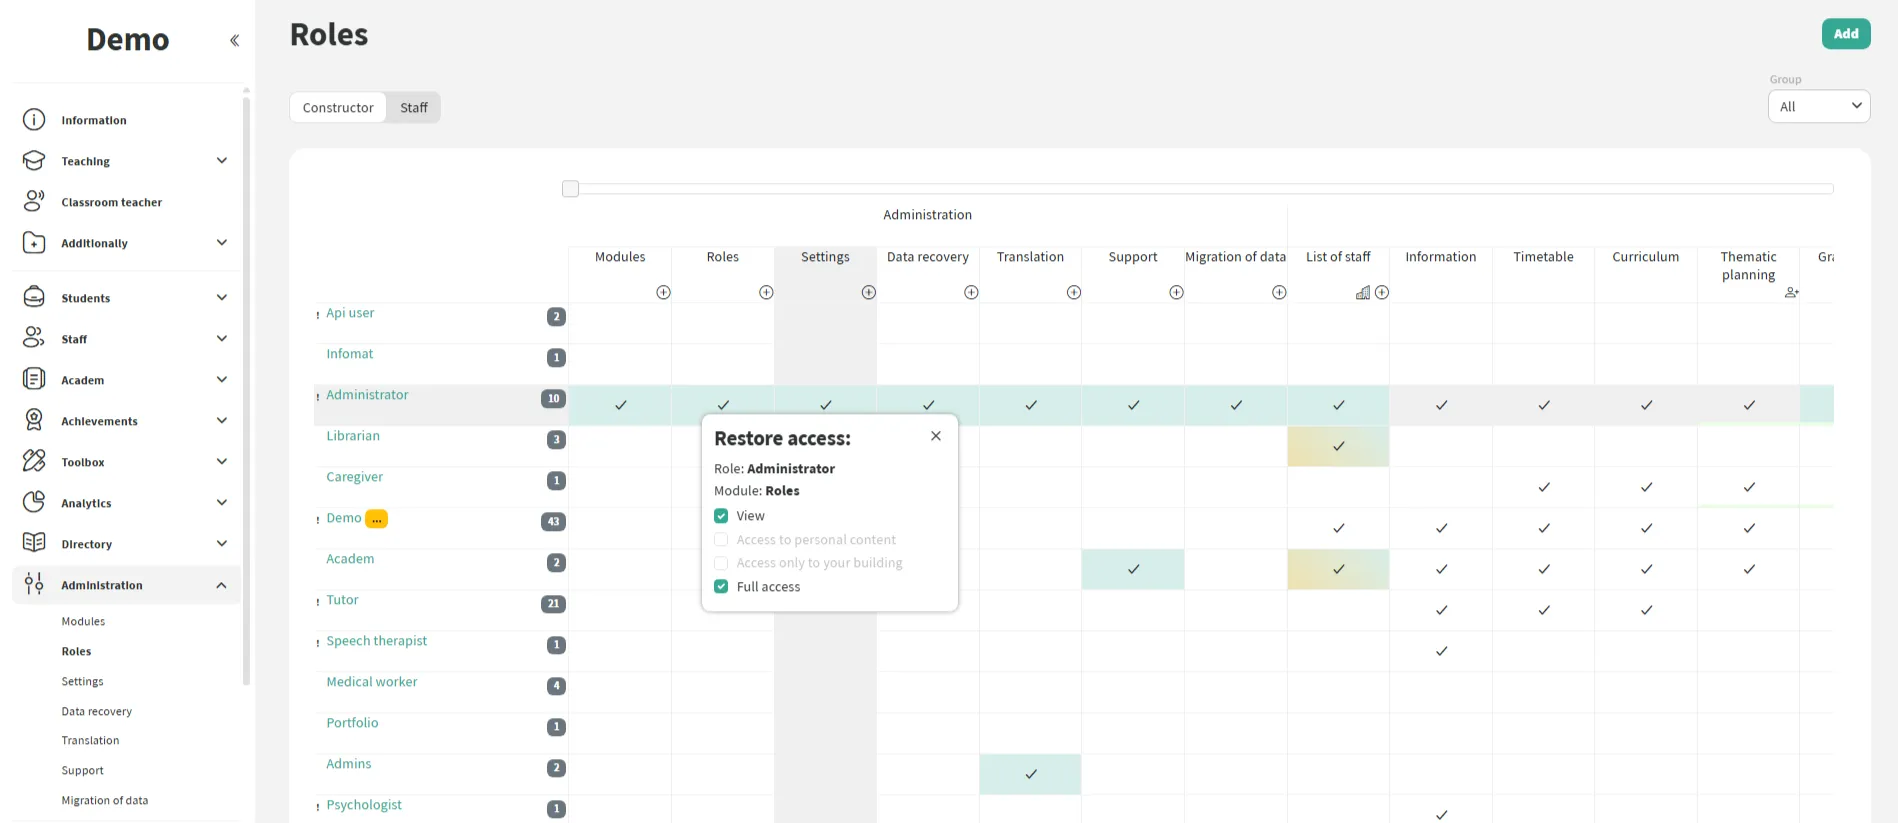
Task: Uncheck the View checkbox
Action: 721,516
